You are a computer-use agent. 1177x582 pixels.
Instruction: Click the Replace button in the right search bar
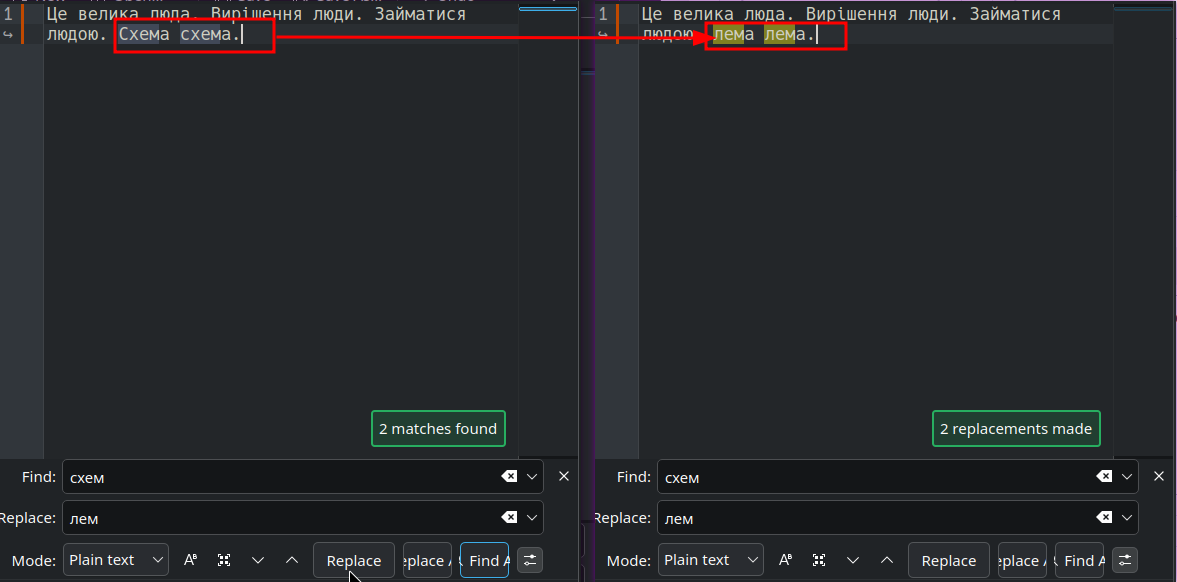coord(949,560)
